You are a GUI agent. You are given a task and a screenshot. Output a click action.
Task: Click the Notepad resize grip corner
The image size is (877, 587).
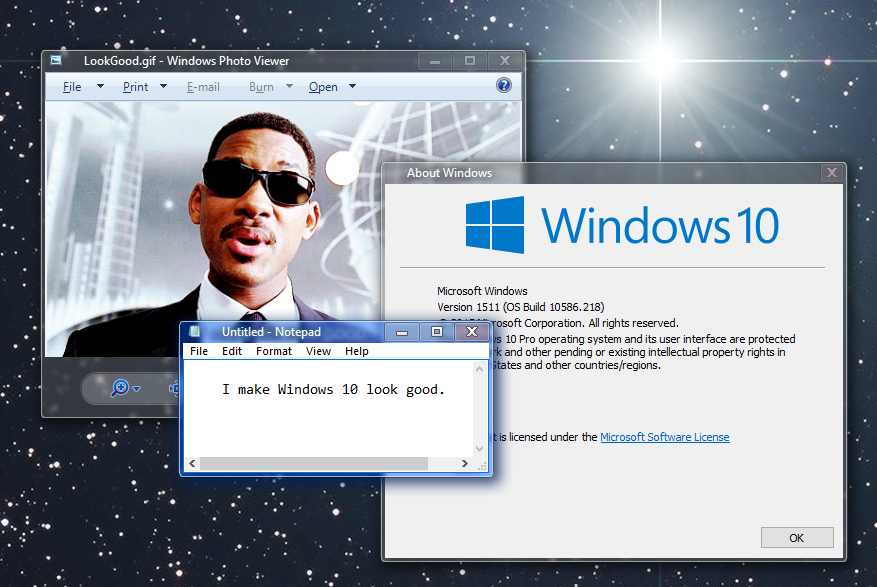click(482, 466)
